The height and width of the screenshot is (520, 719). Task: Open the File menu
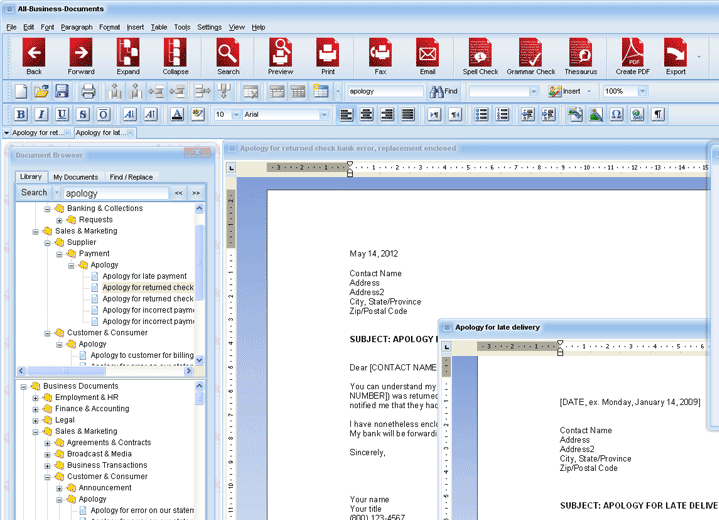(11, 27)
